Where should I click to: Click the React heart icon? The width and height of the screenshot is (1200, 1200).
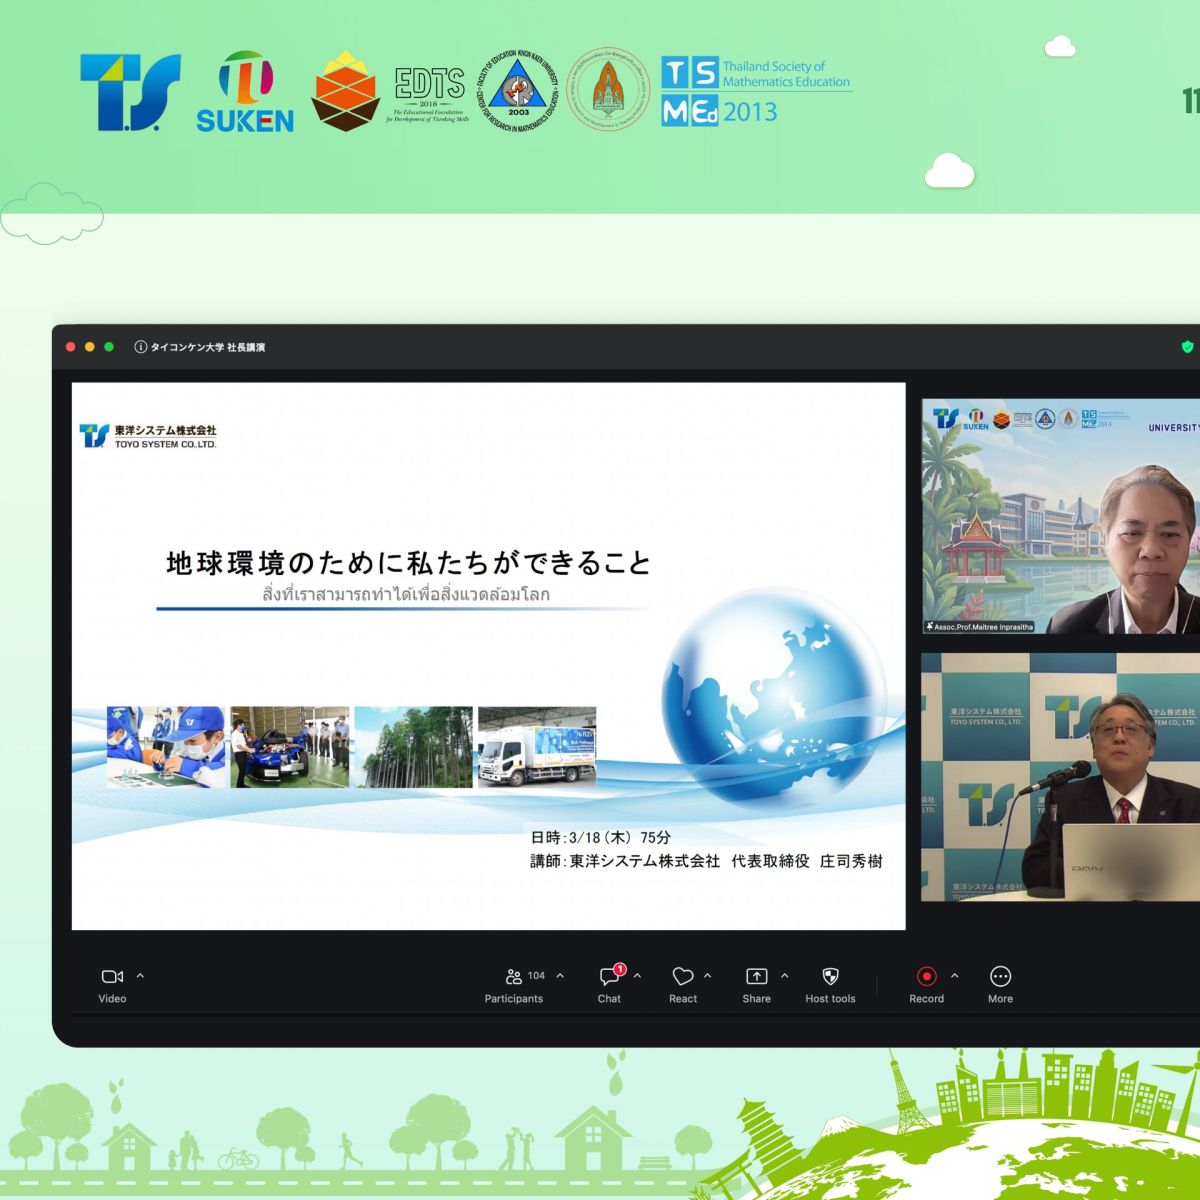(x=683, y=977)
